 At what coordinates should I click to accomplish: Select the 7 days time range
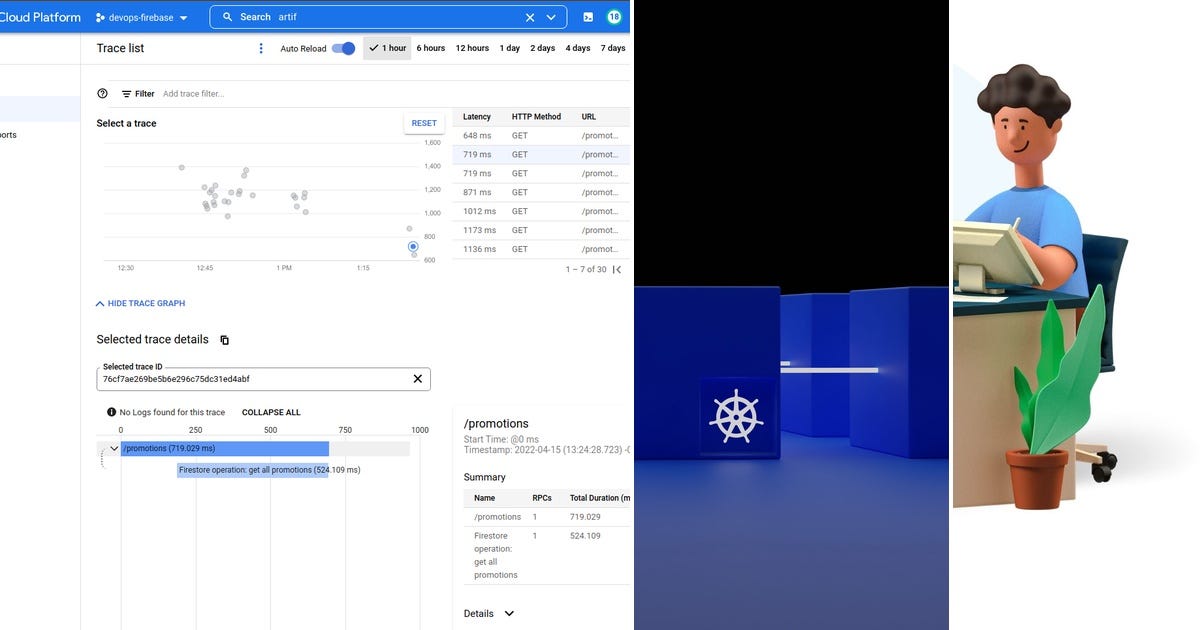[611, 47]
